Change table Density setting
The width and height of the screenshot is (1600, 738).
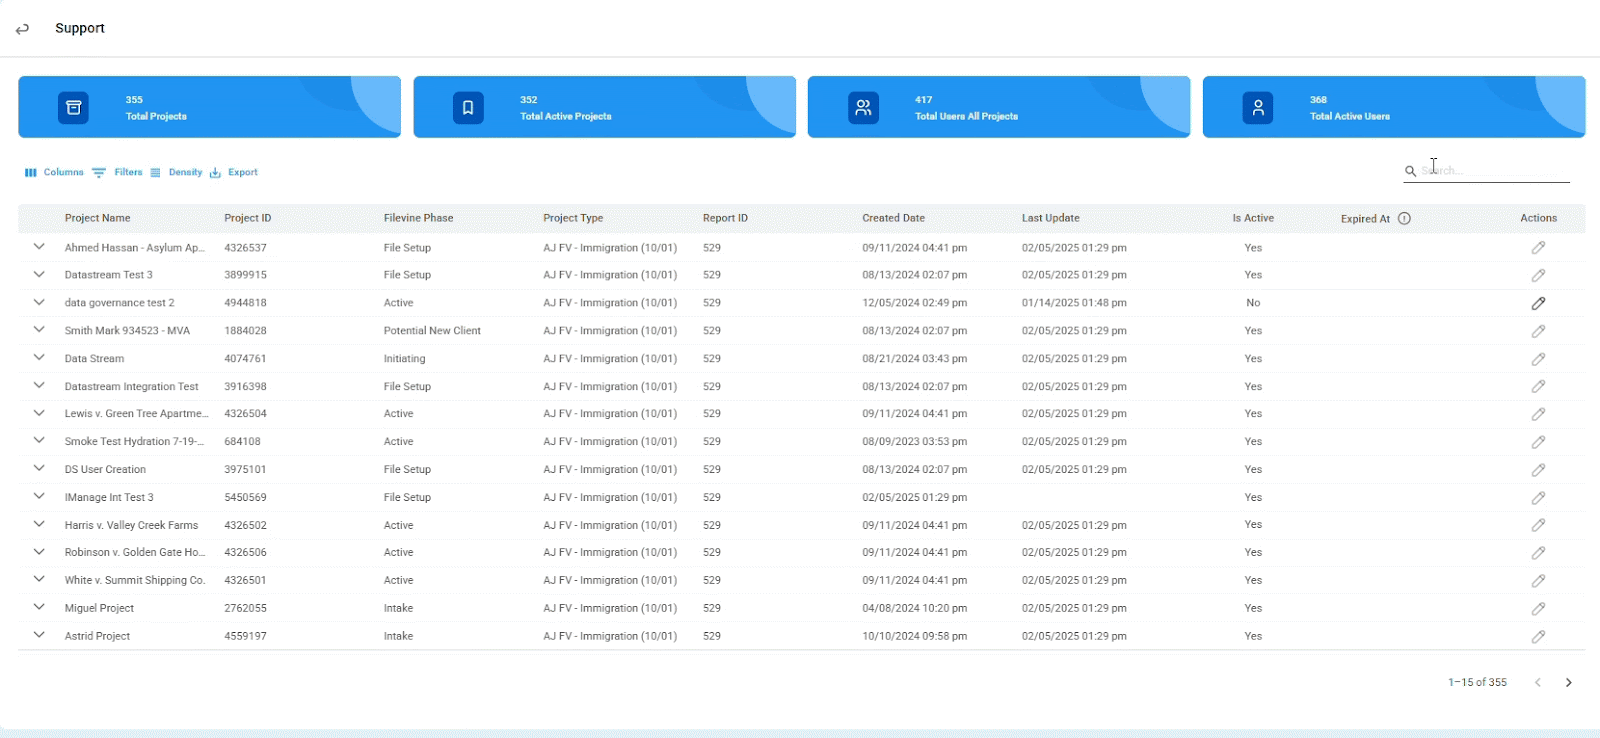[176, 172]
